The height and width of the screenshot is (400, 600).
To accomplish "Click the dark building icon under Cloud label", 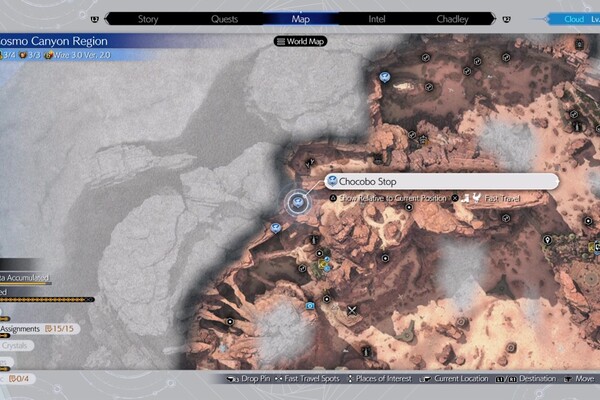I will [579, 44].
